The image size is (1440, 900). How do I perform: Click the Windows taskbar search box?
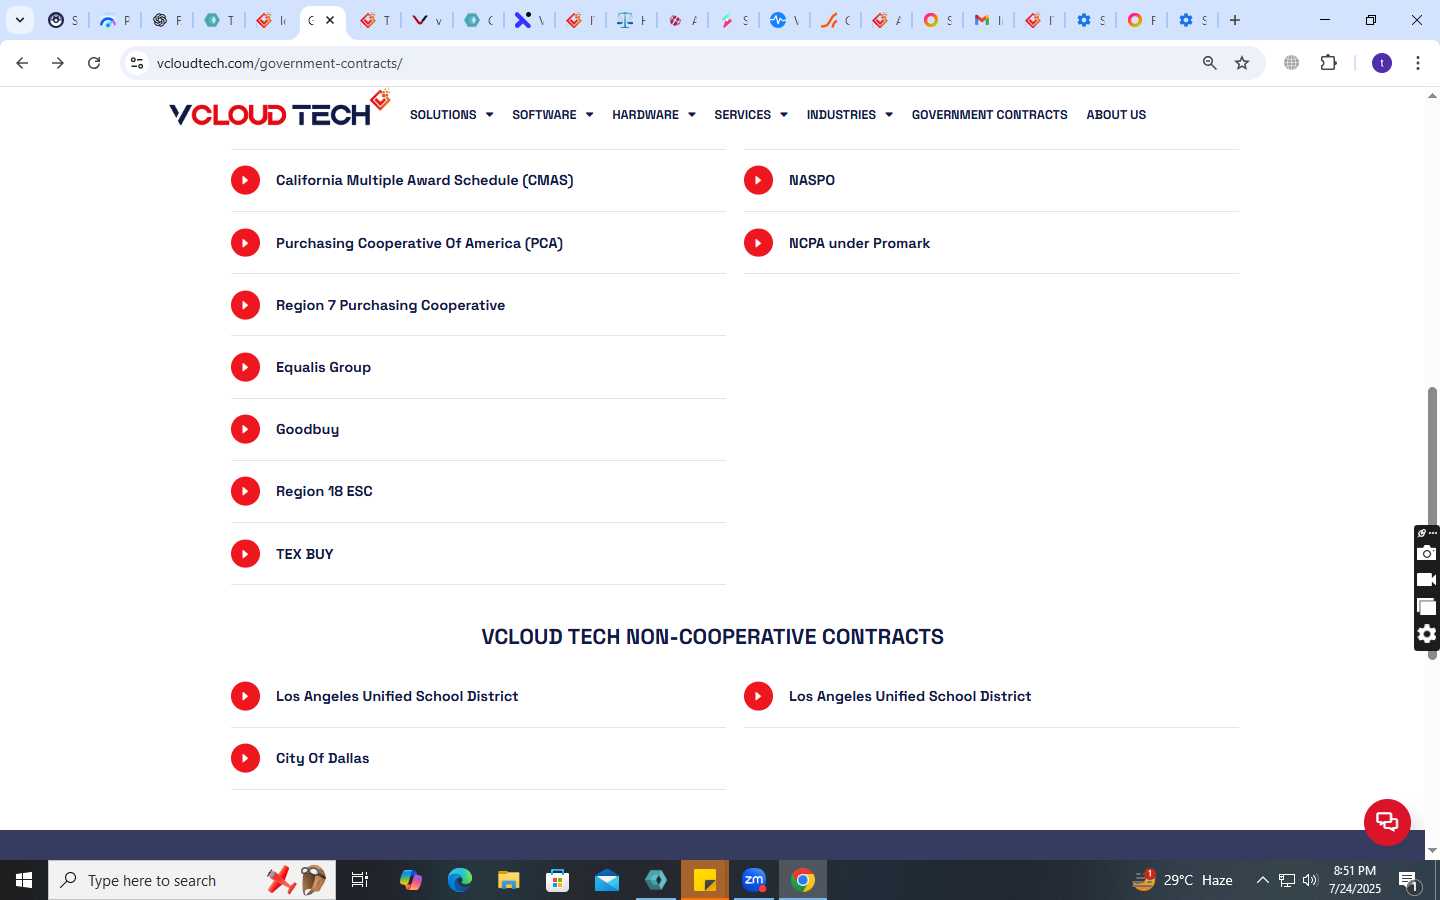[192, 880]
